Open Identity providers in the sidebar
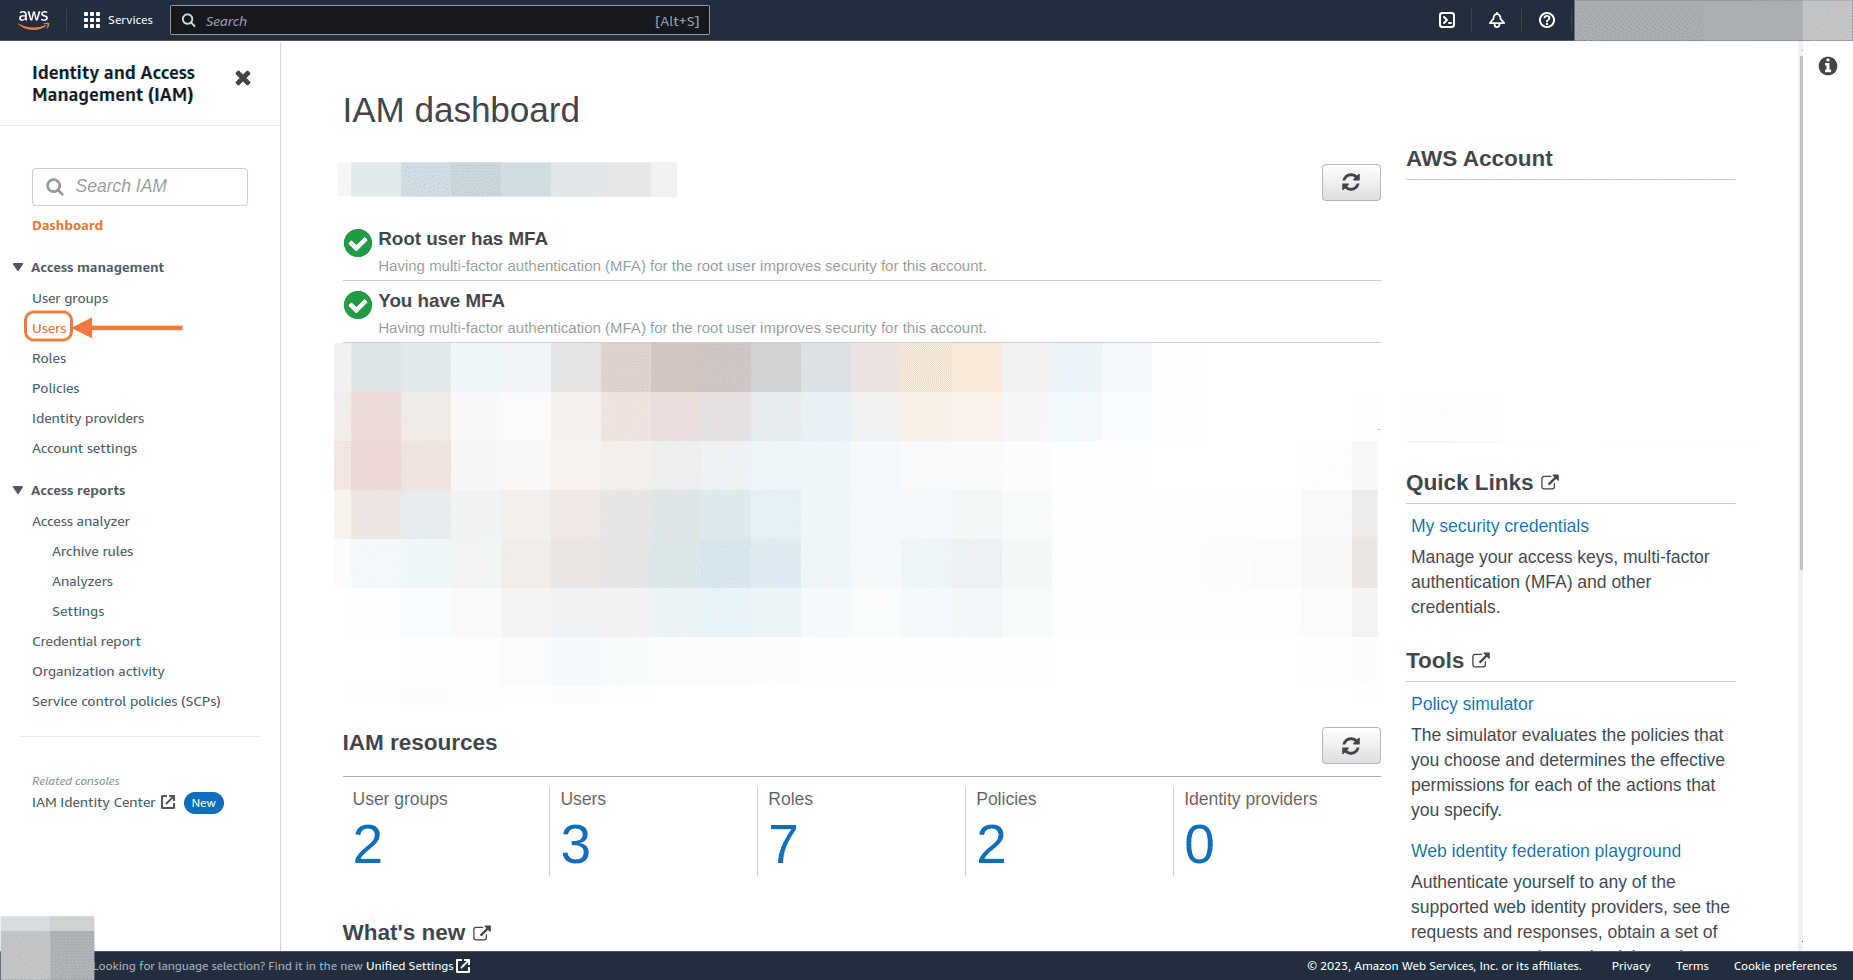 tap(88, 418)
